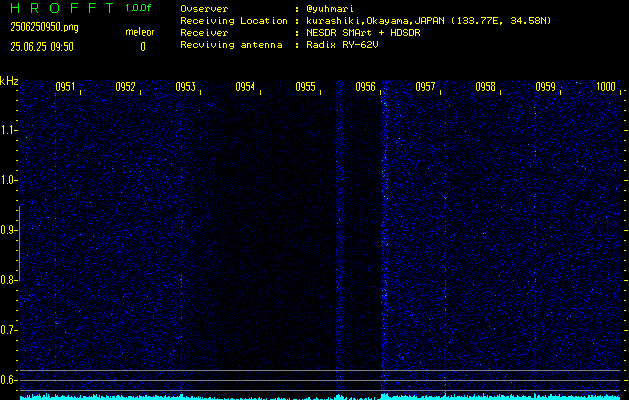Click time marker 1000
The image size is (629, 400).
(606, 87)
